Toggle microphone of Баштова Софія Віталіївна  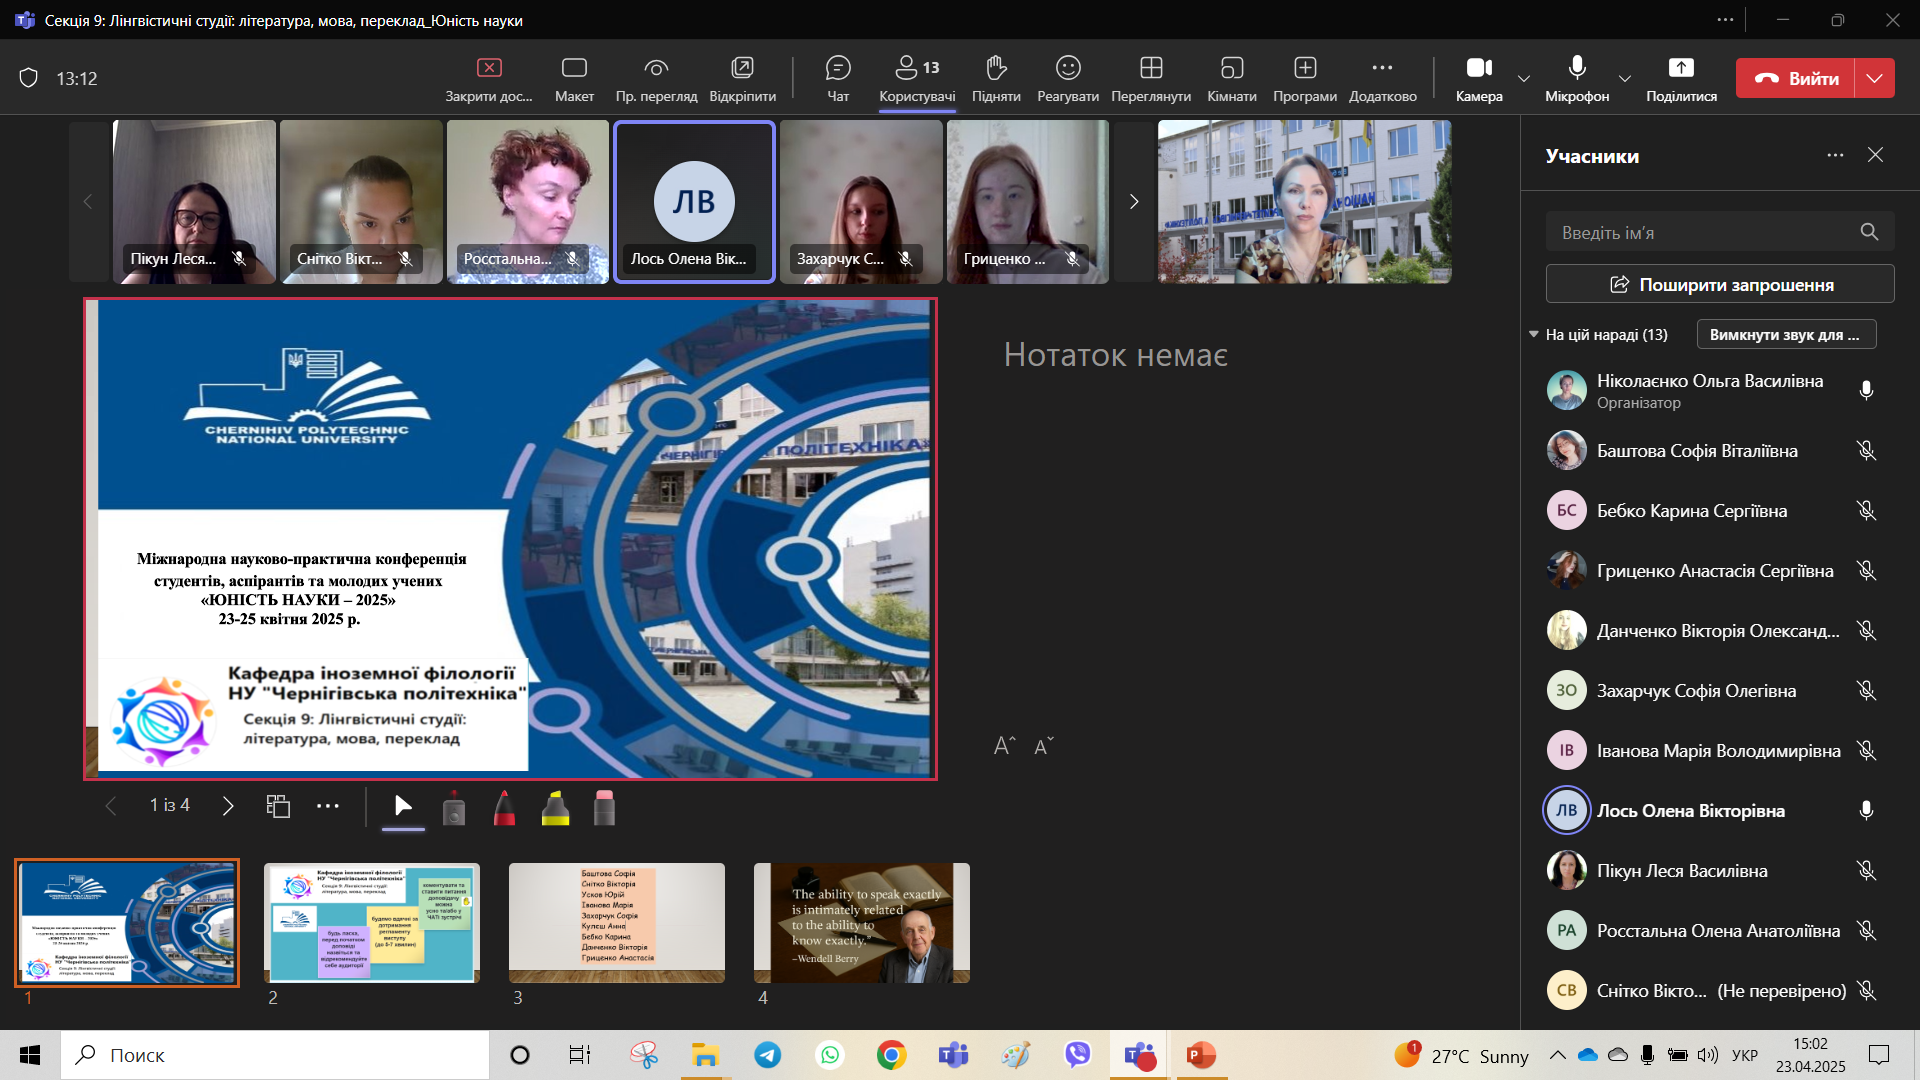1865,451
